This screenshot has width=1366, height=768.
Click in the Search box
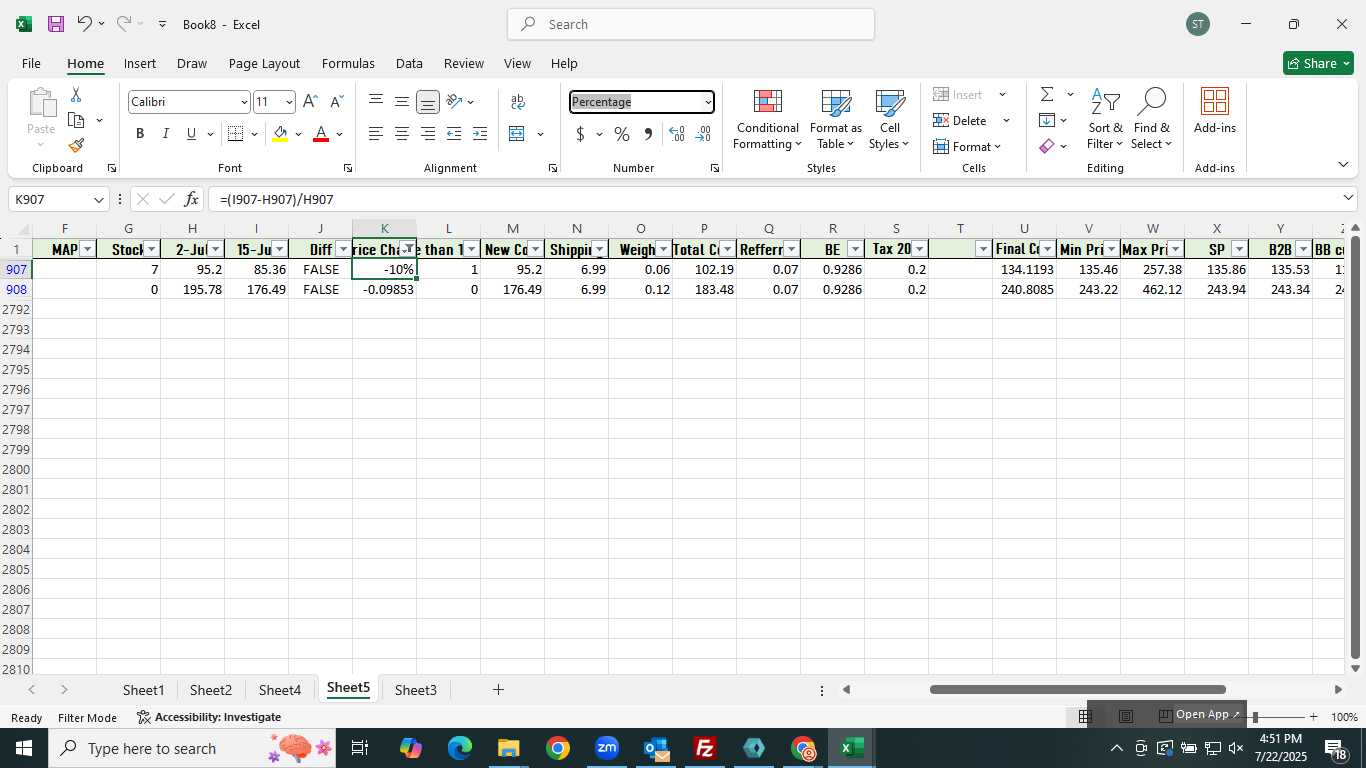(691, 24)
